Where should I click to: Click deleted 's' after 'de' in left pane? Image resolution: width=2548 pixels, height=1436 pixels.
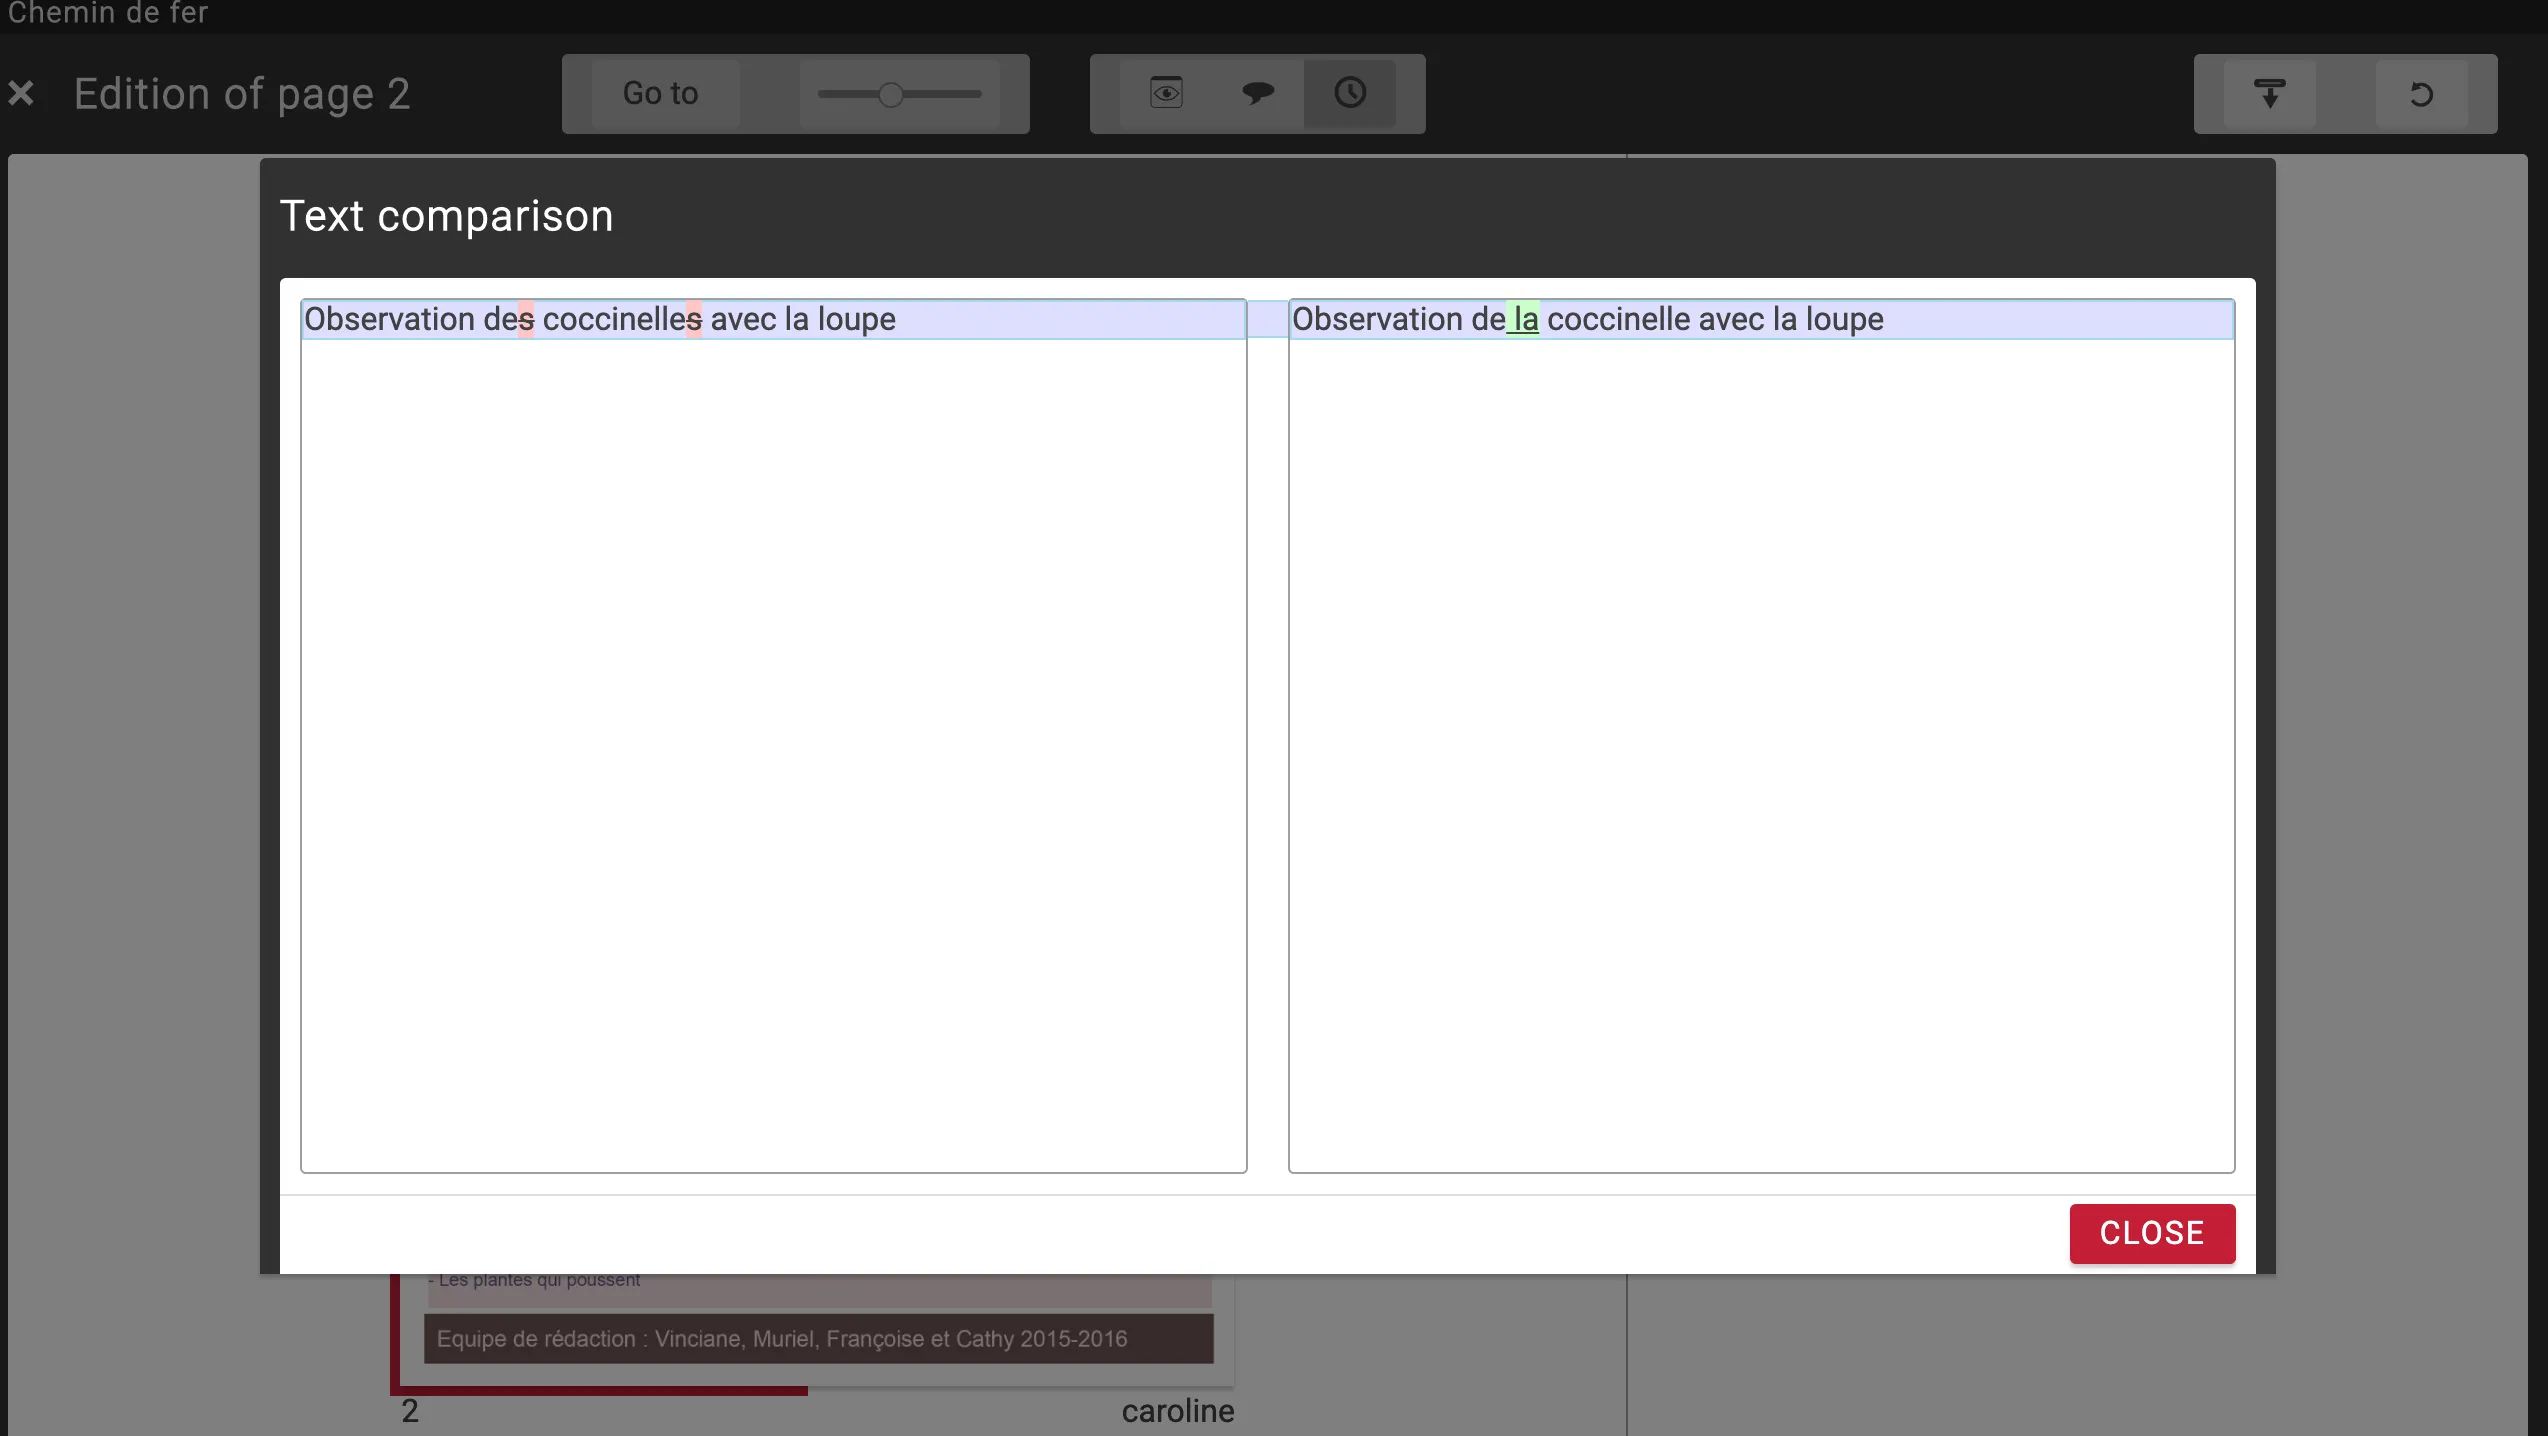526,320
